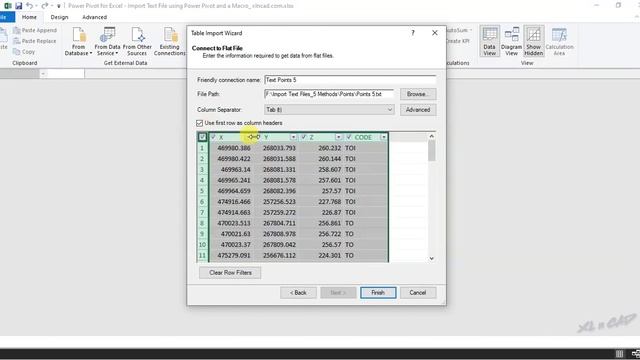Click cell value 267808.978

(279, 234)
